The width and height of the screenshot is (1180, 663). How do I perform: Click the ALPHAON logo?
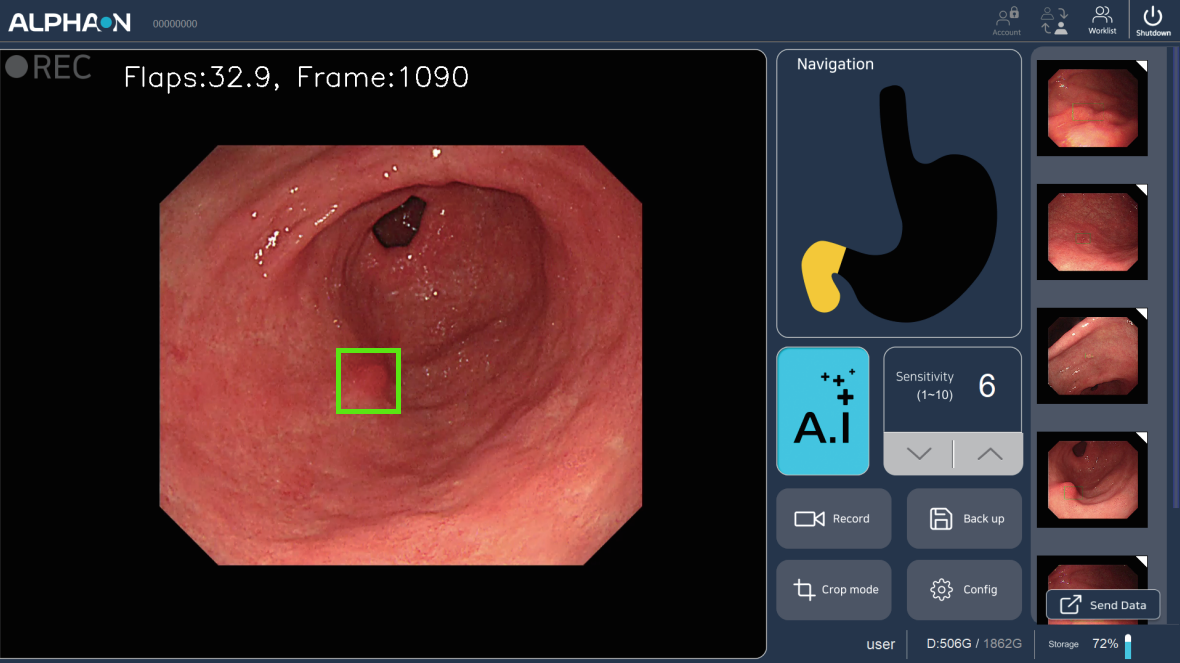pos(69,23)
